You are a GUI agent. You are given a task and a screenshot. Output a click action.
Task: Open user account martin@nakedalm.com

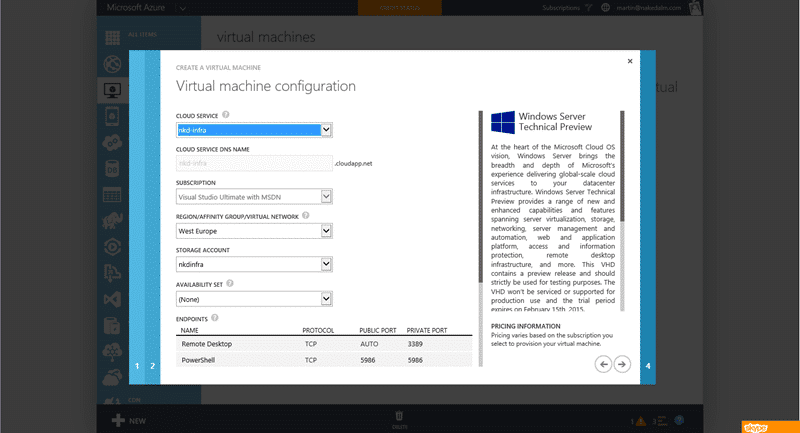point(648,8)
